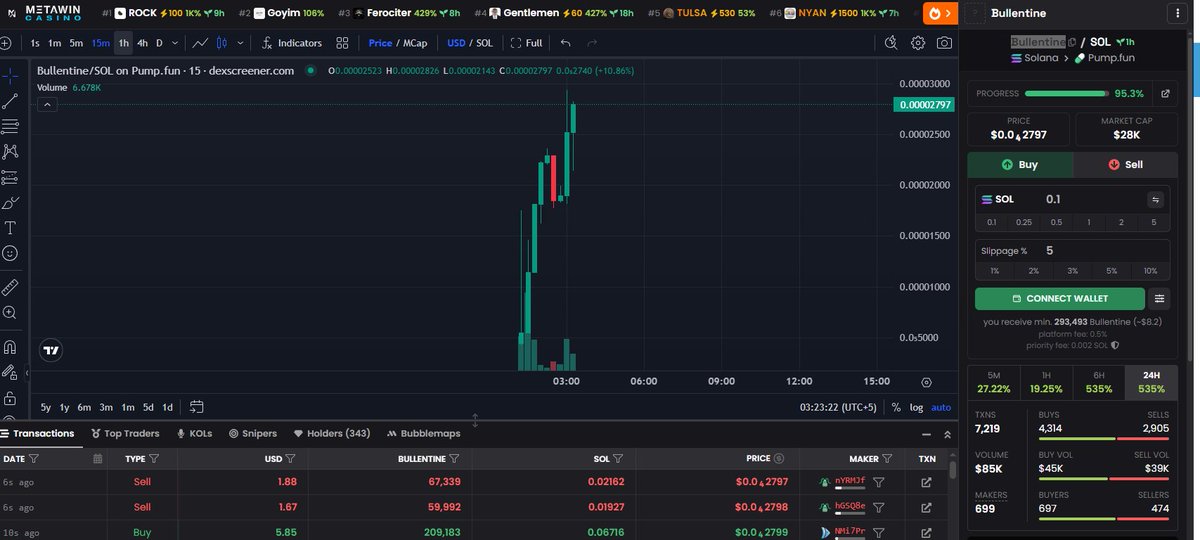Switch chart to line style
Viewport: 1200px width, 540px height.
click(200, 43)
